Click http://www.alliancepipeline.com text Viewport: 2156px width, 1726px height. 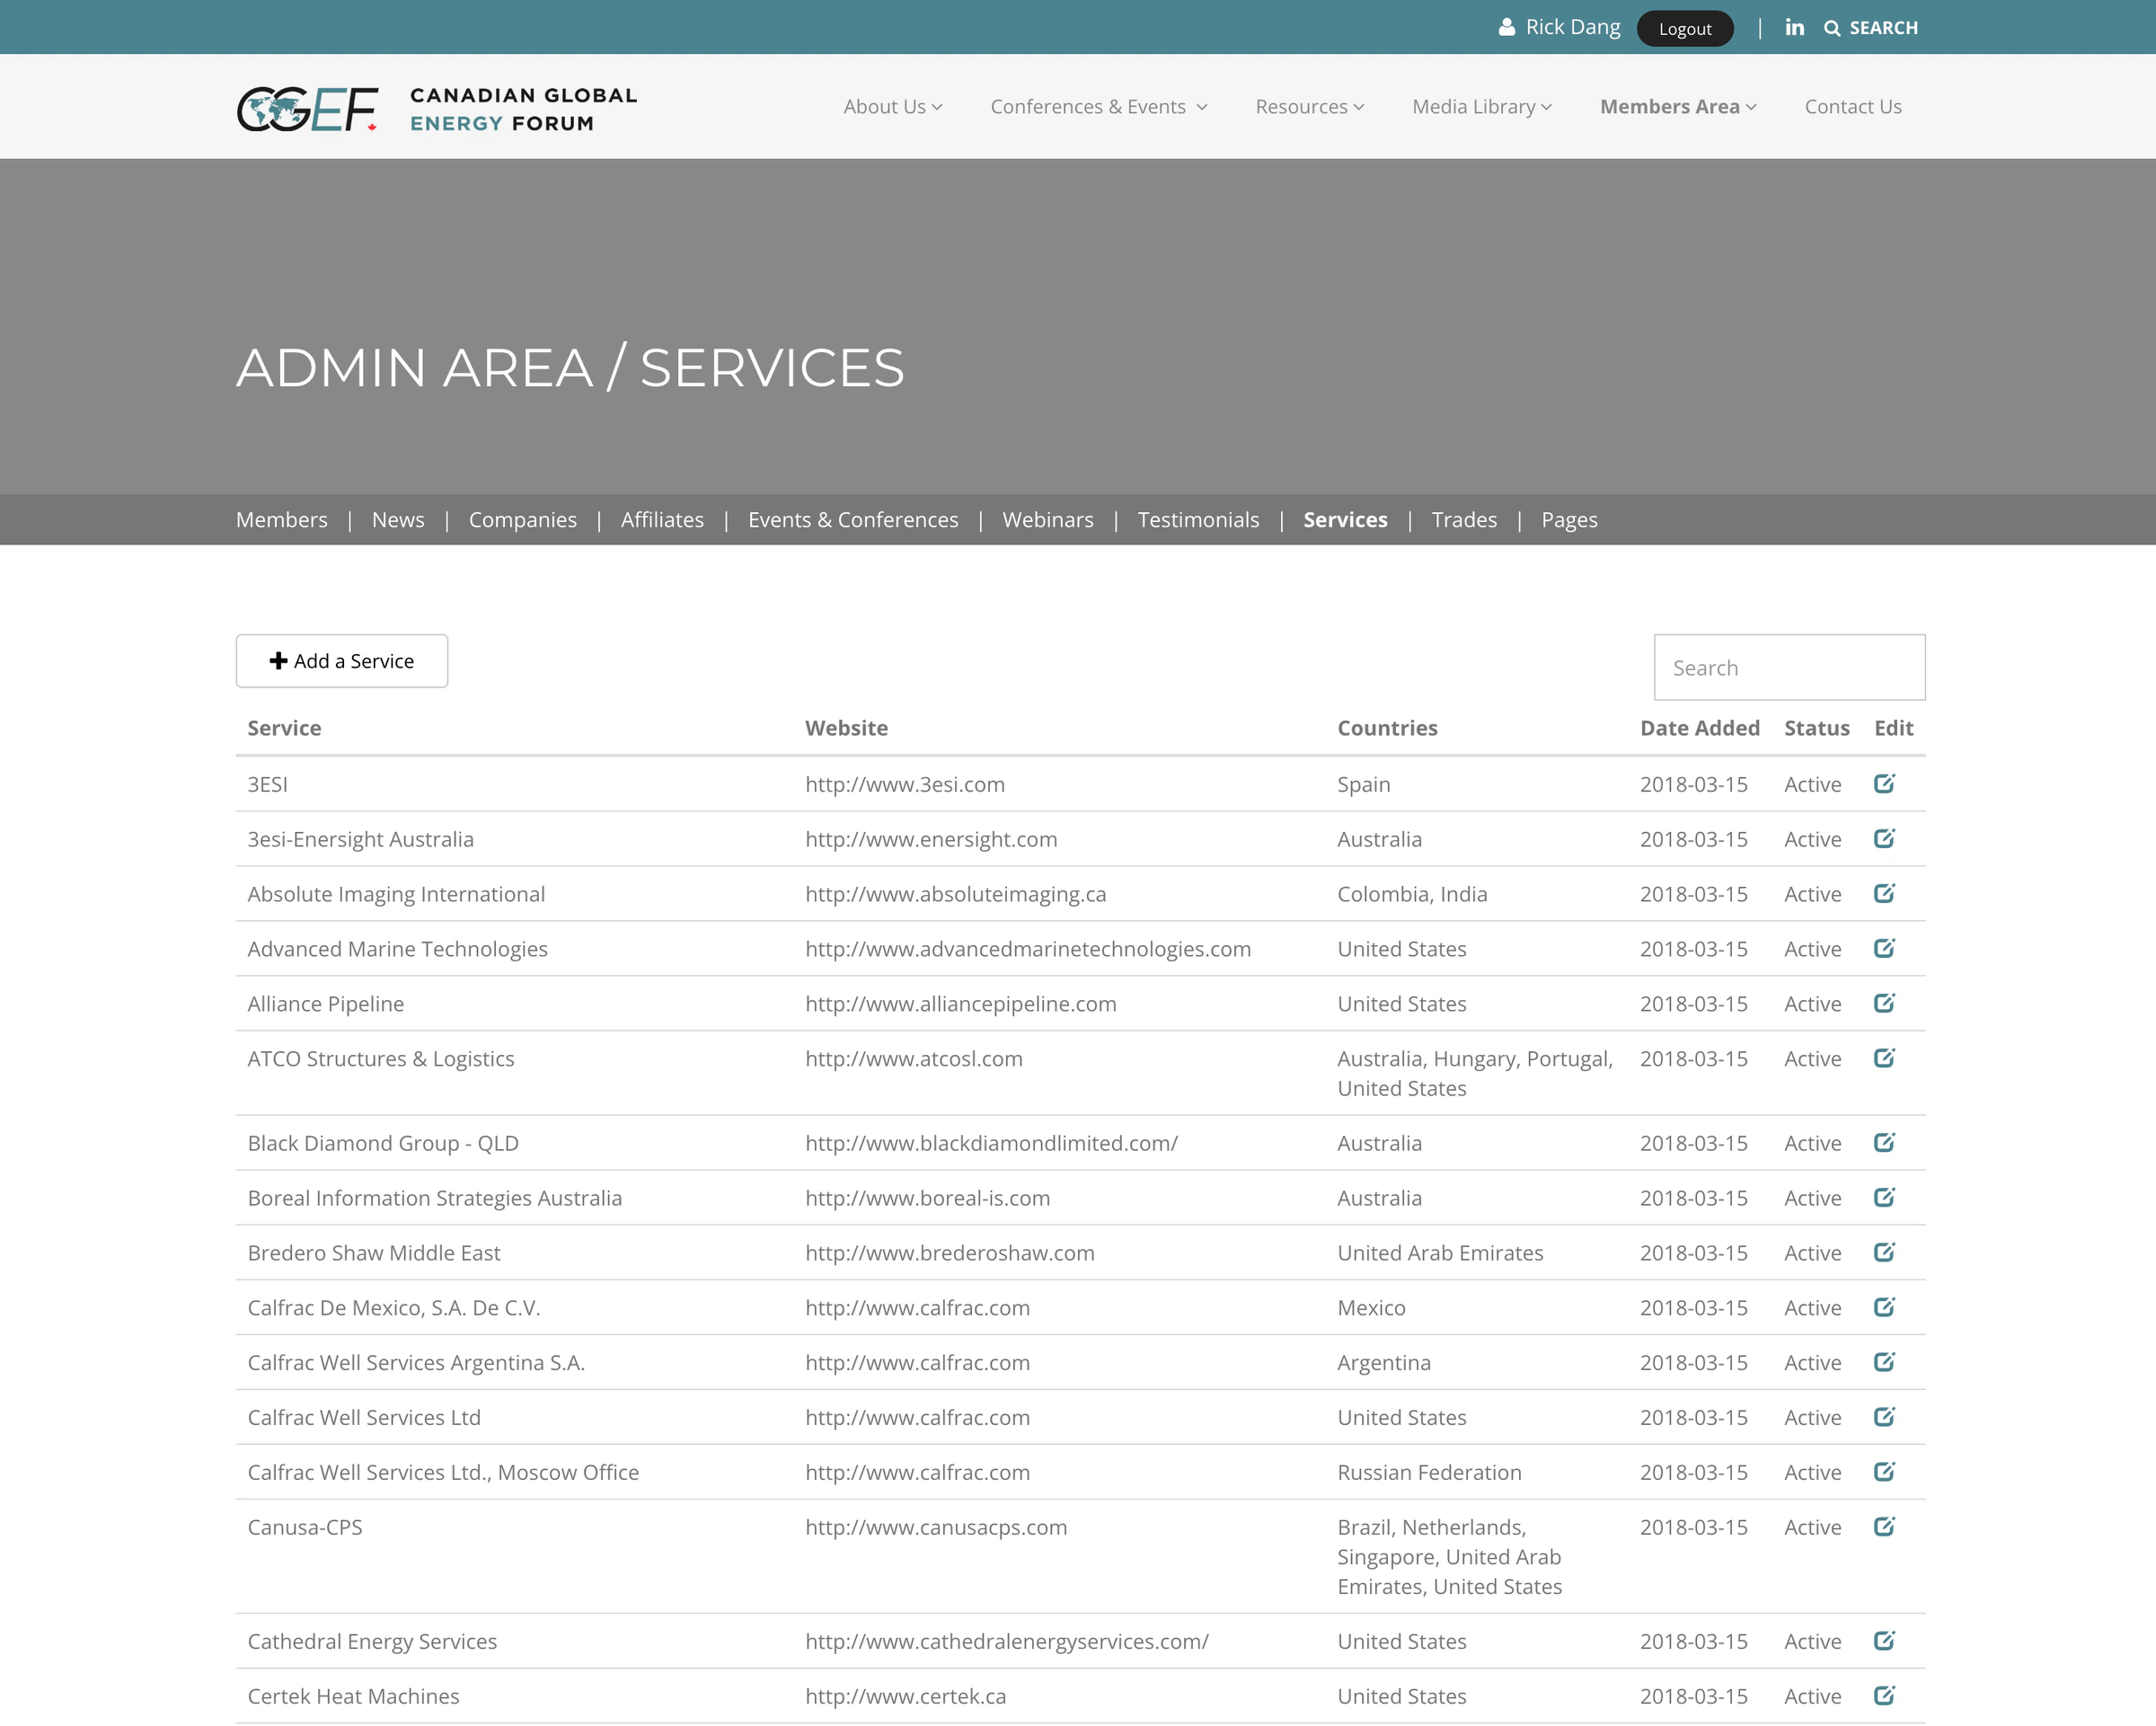(961, 1004)
